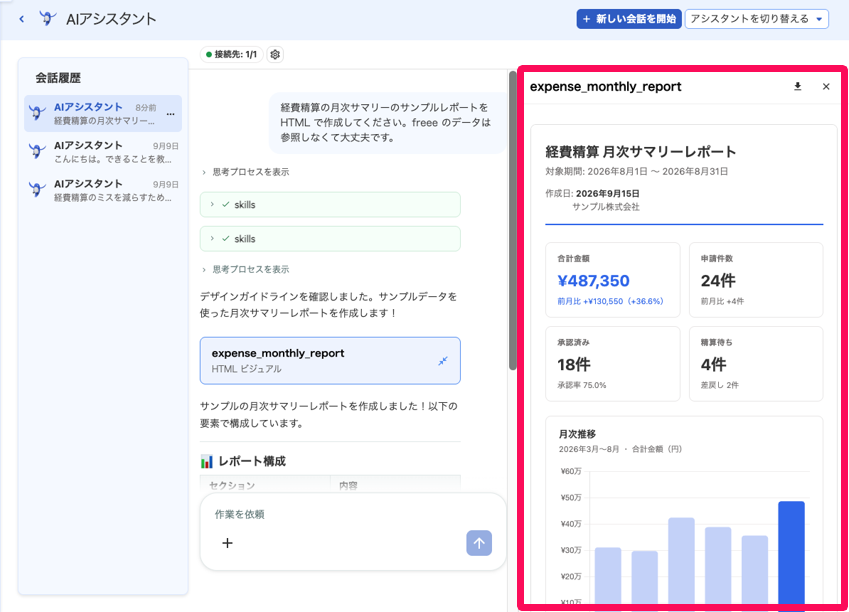Viewport: 849px width, 612px height.
Task: Open connection settings gear icon
Action: click(275, 54)
